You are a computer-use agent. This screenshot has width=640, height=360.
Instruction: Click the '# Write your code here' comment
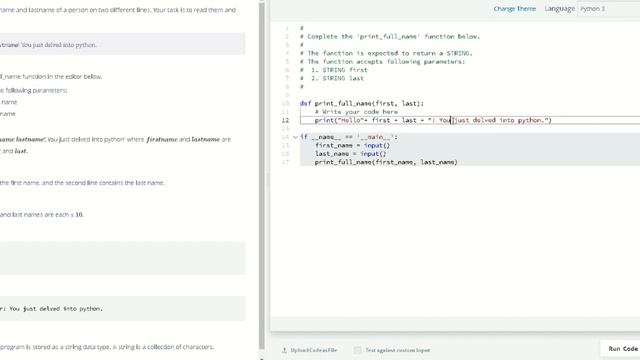point(356,112)
